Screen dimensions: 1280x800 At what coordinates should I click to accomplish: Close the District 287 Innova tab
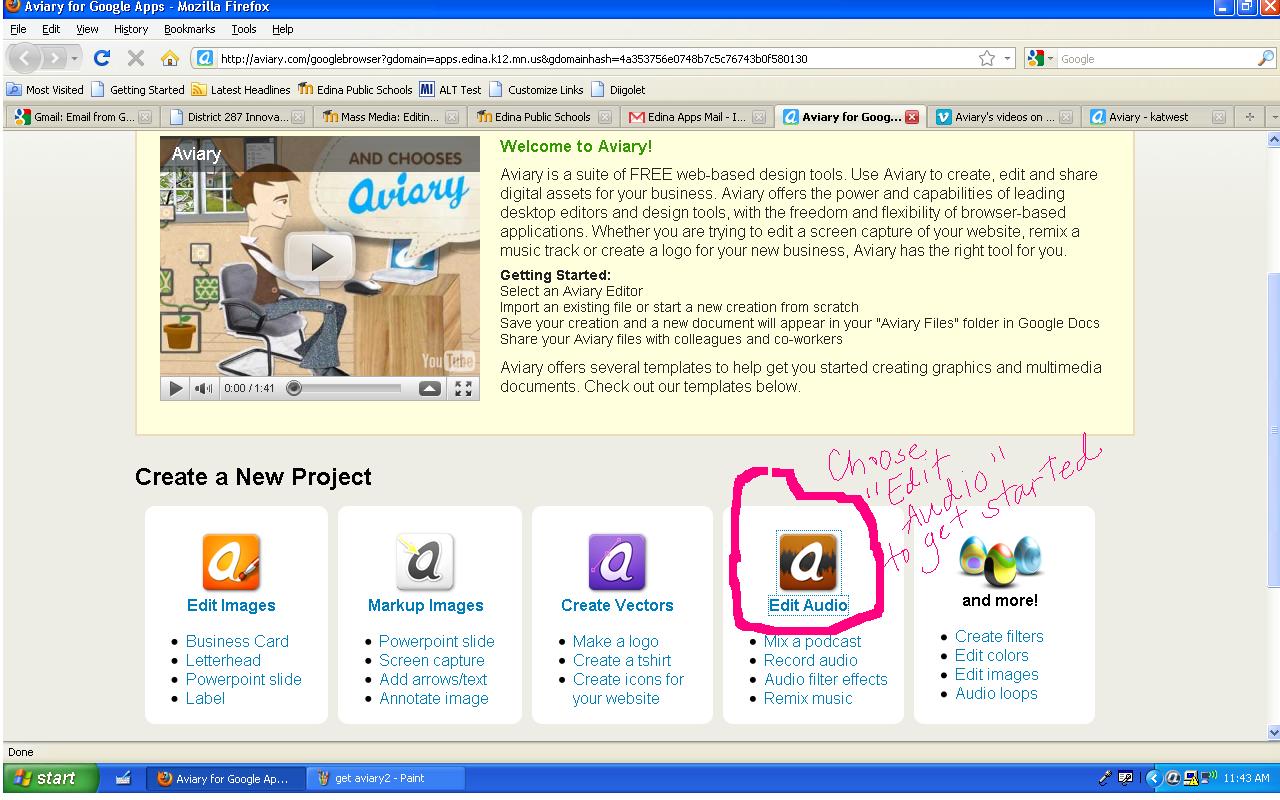coord(299,117)
